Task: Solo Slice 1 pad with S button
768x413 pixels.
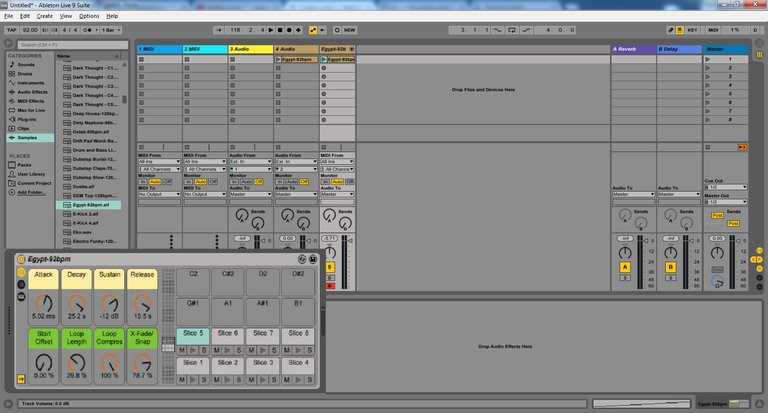Action: click(204, 380)
